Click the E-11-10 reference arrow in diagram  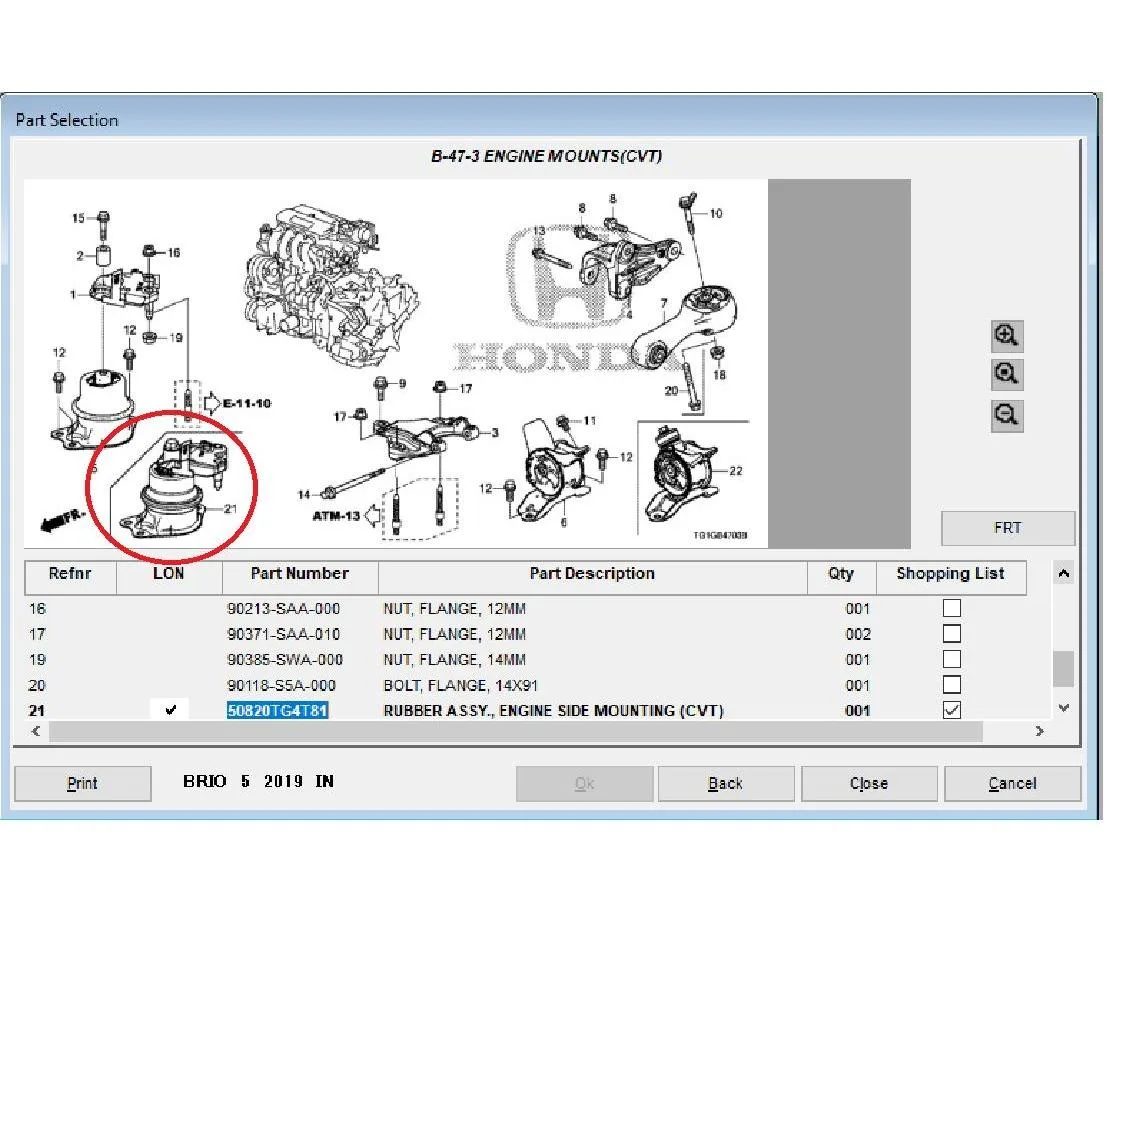click(x=212, y=403)
